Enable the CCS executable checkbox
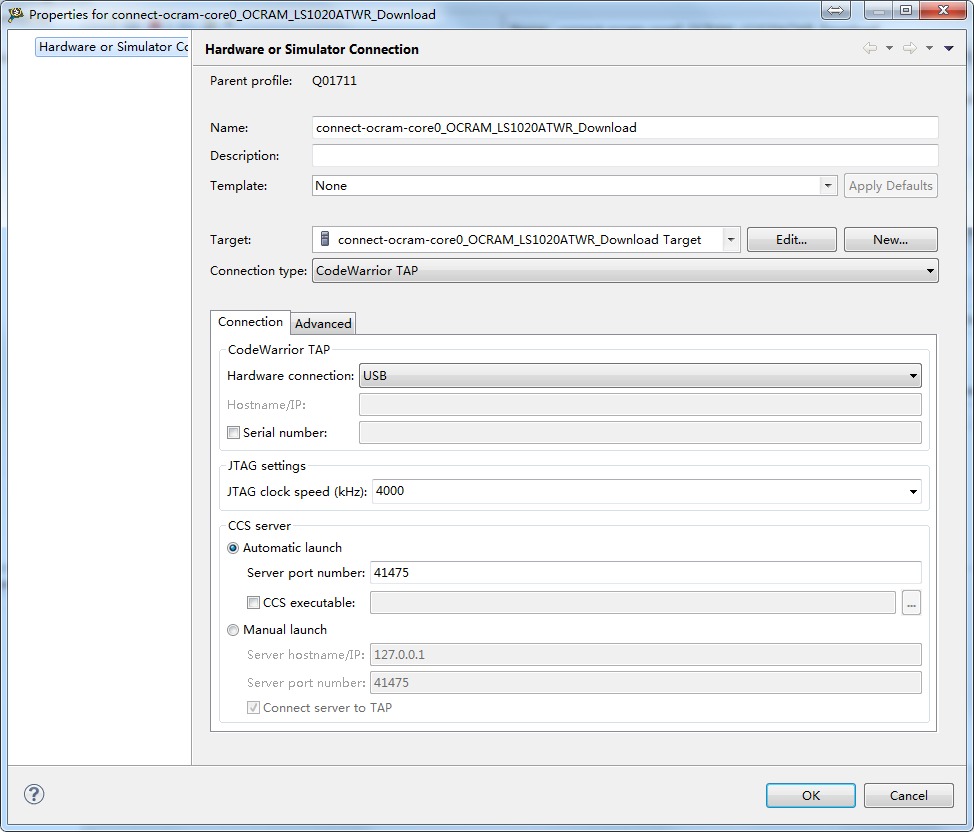Screen dimensions: 974x832 [x=253, y=602]
